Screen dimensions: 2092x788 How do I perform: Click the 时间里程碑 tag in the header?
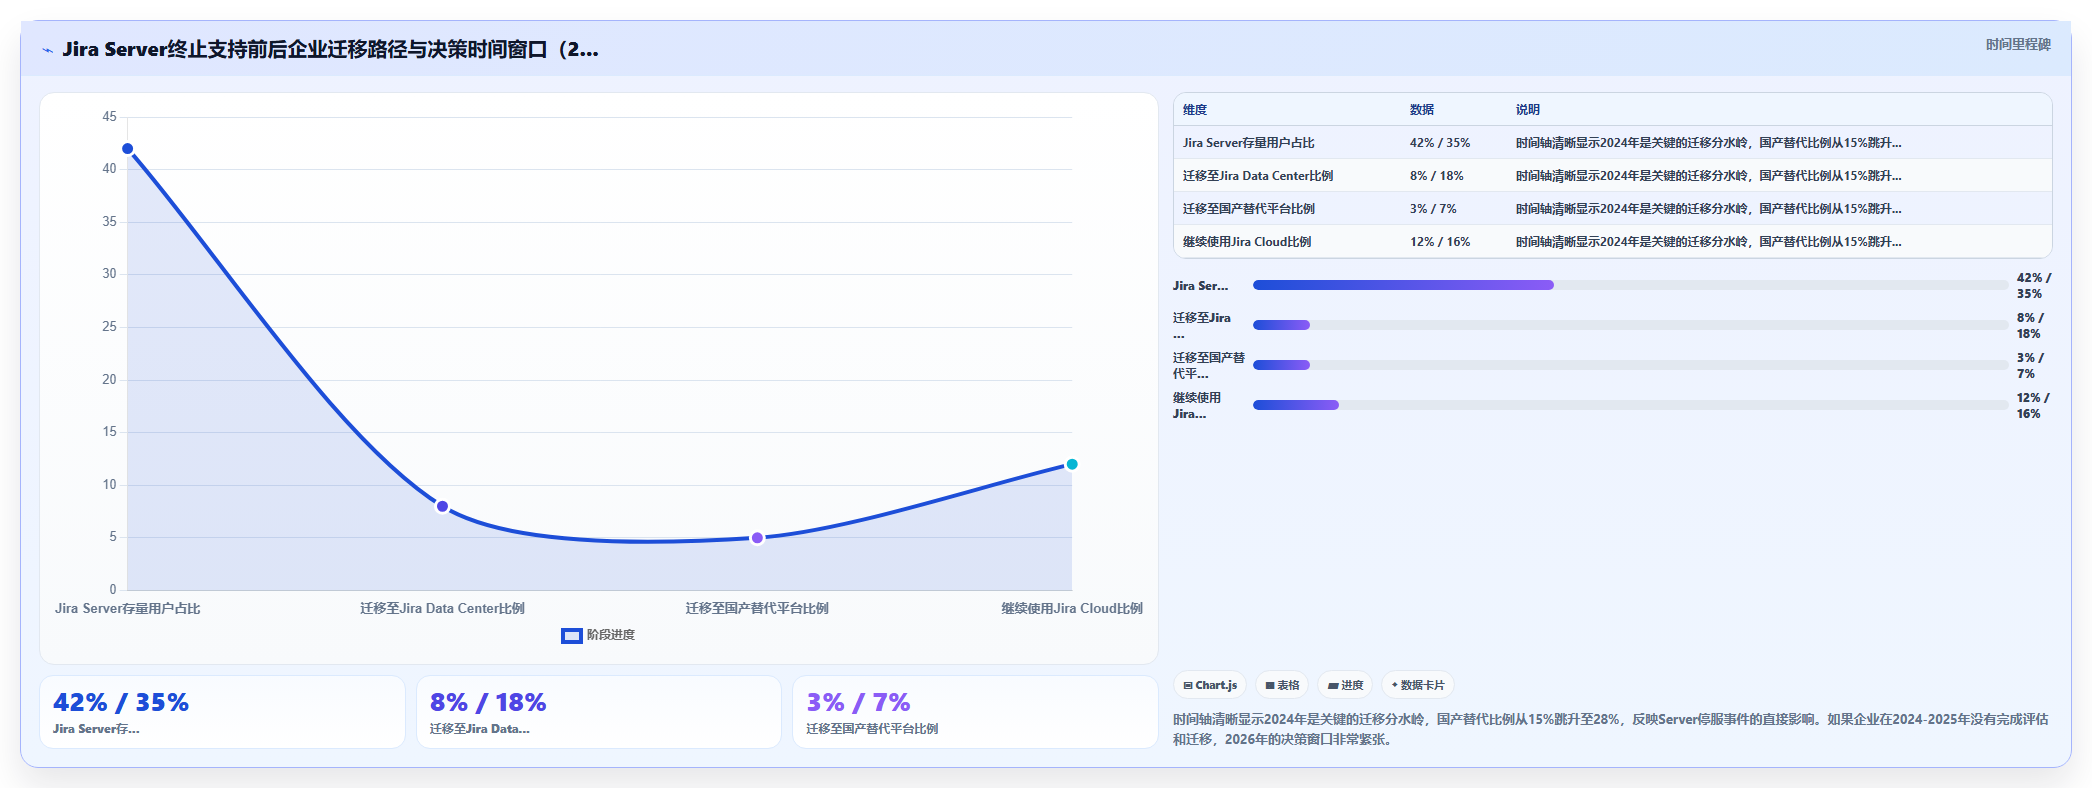(2018, 45)
